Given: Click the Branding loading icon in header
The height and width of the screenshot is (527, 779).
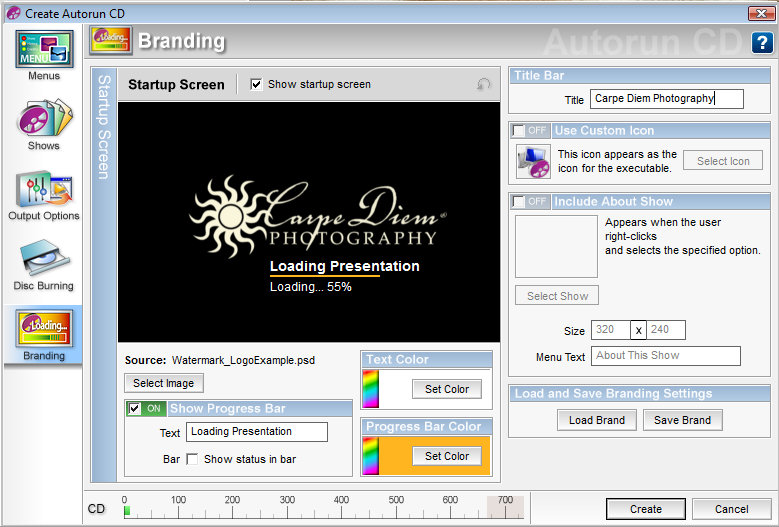Looking at the screenshot, I should click(x=111, y=40).
